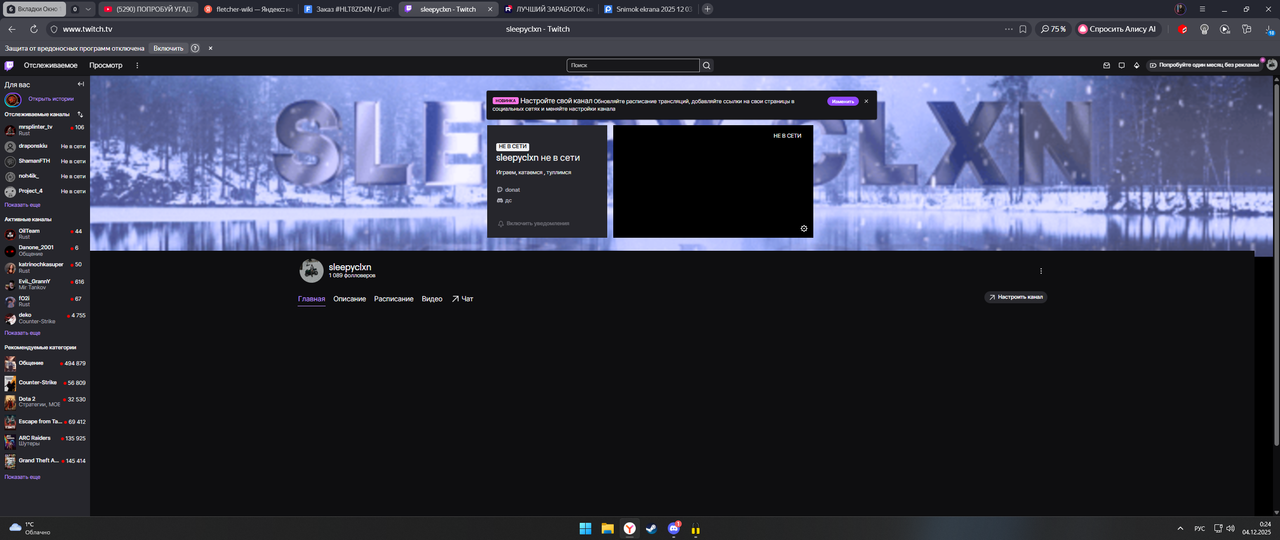Click 'Включить' protection button

[168, 48]
